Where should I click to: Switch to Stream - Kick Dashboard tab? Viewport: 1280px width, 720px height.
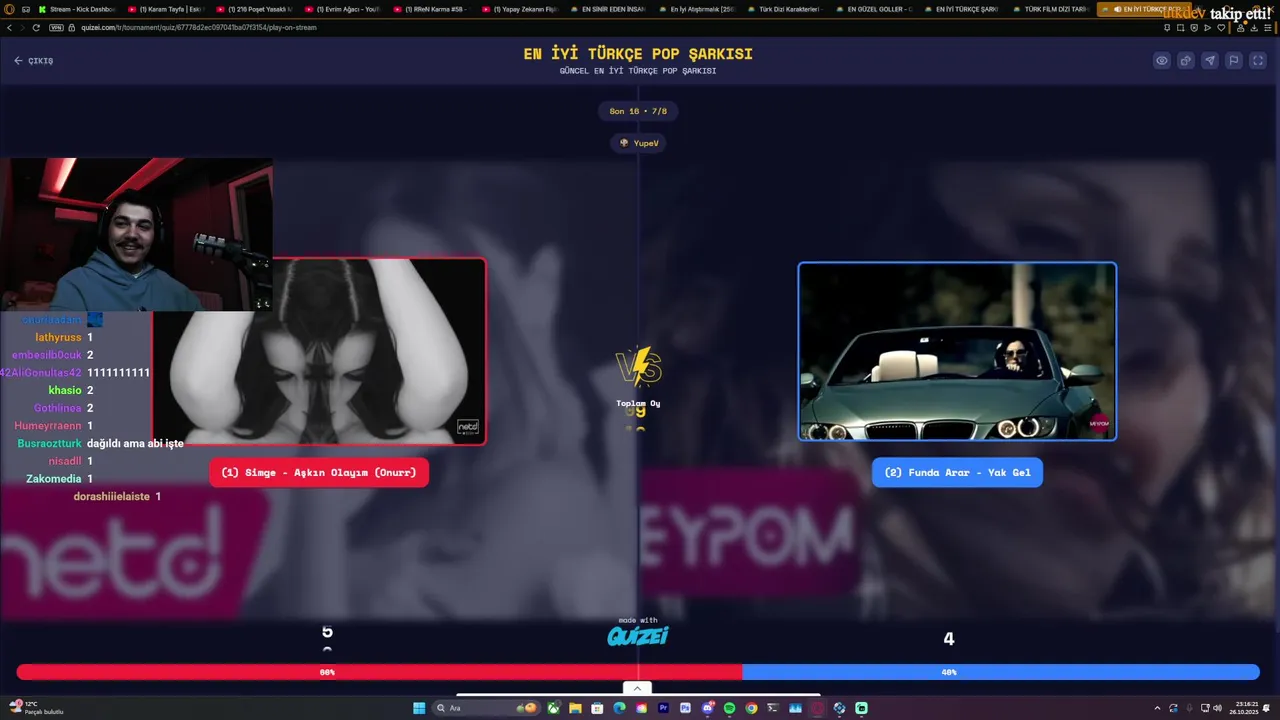(76, 9)
